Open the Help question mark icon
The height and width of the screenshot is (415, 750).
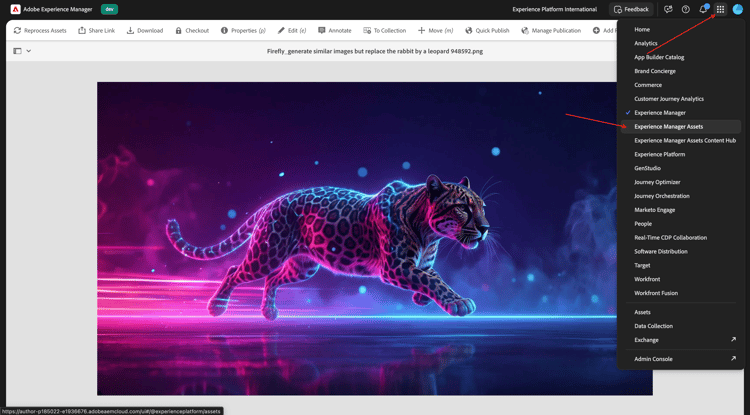pyautogui.click(x=685, y=9)
